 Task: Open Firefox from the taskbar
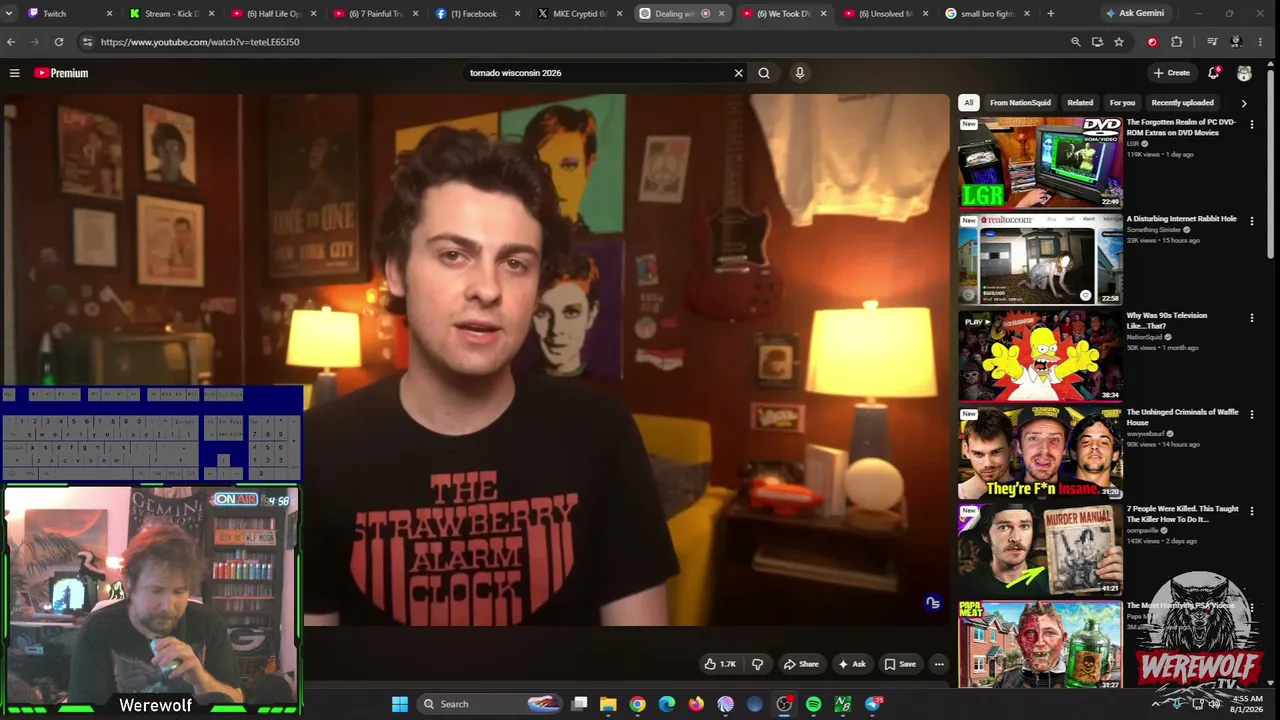(x=696, y=704)
